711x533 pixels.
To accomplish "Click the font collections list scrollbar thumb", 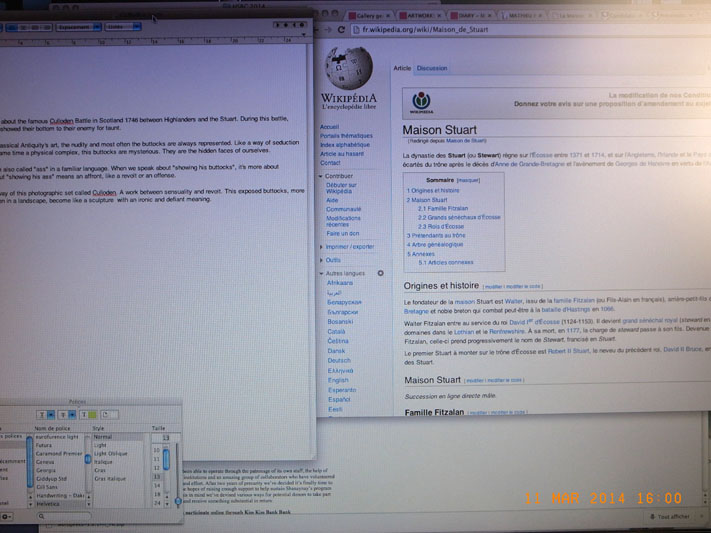I will coord(29,463).
